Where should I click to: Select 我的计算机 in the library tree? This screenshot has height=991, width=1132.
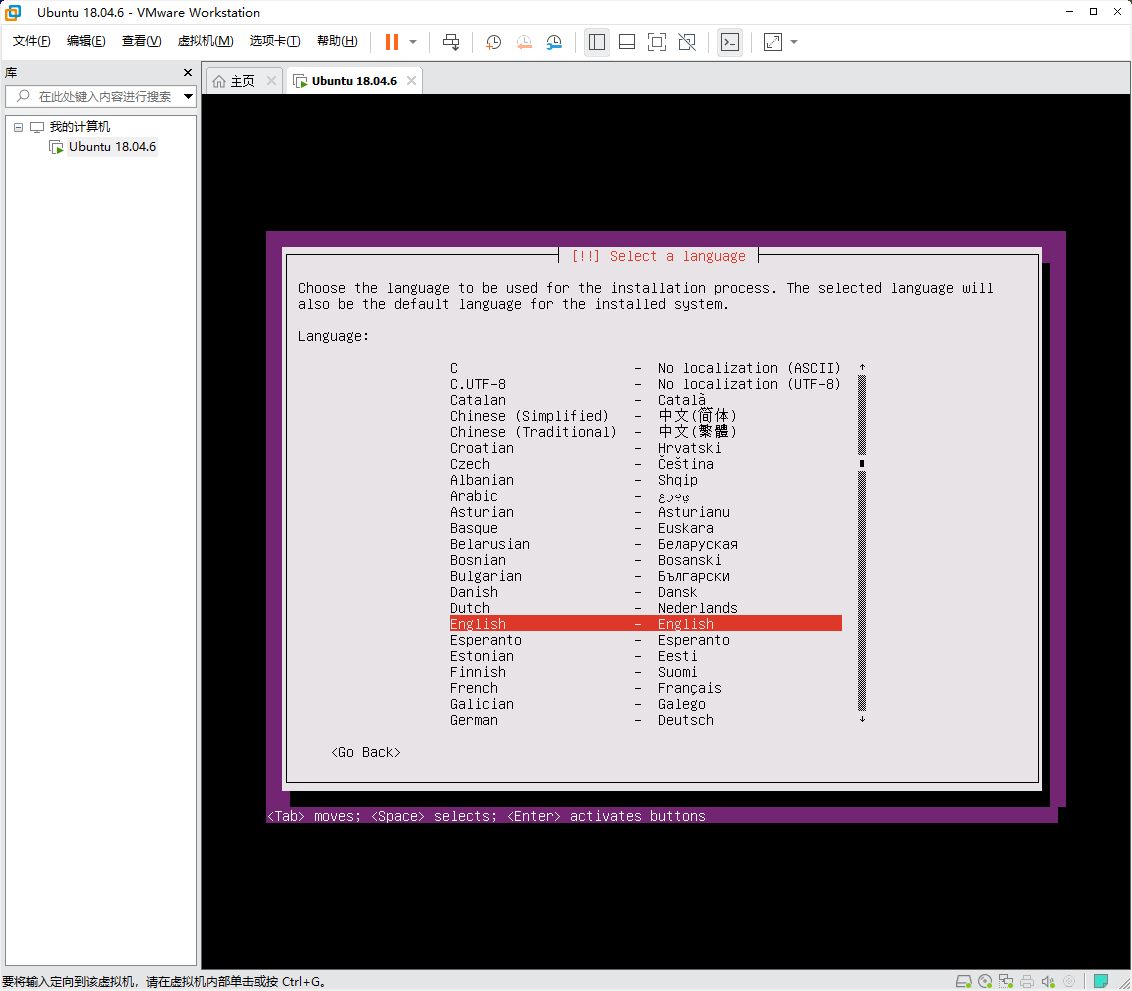click(79, 127)
